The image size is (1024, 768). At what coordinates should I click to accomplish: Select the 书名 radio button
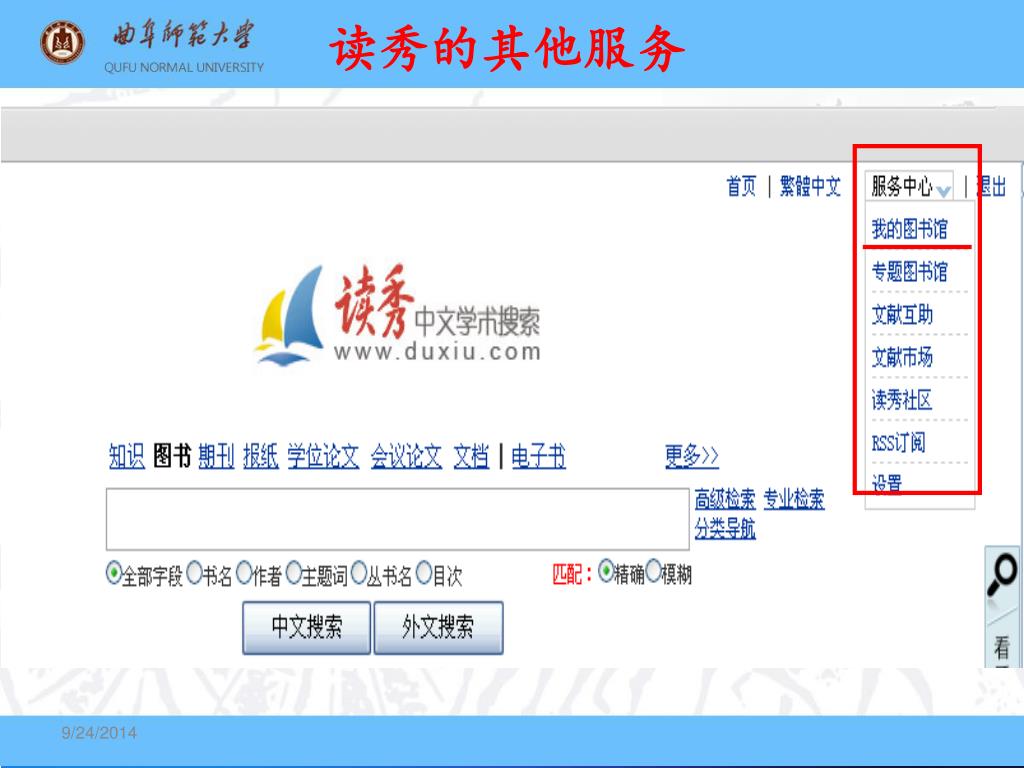[194, 573]
